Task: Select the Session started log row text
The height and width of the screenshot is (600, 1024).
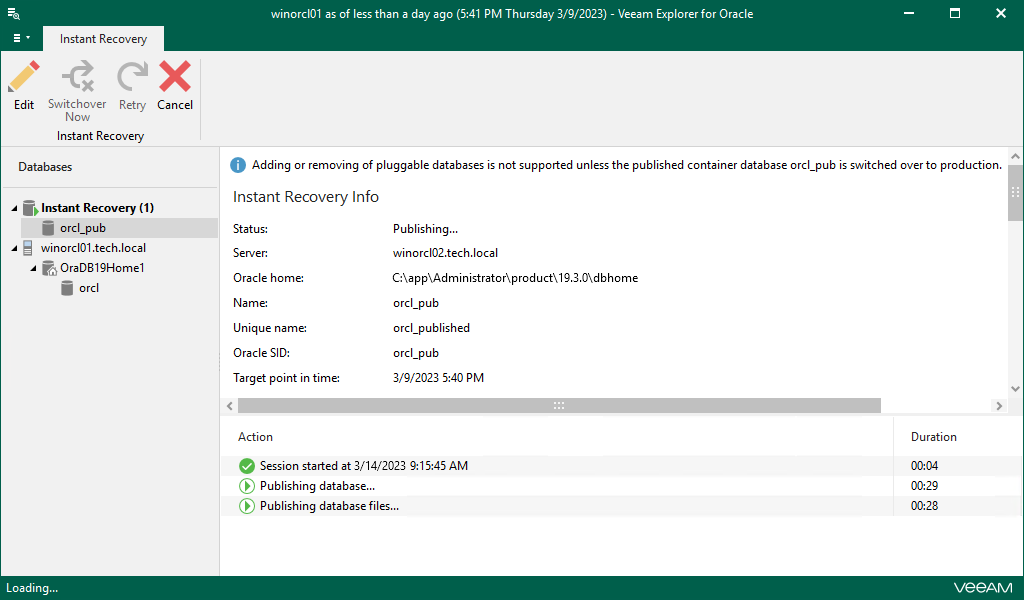Action: point(364,466)
